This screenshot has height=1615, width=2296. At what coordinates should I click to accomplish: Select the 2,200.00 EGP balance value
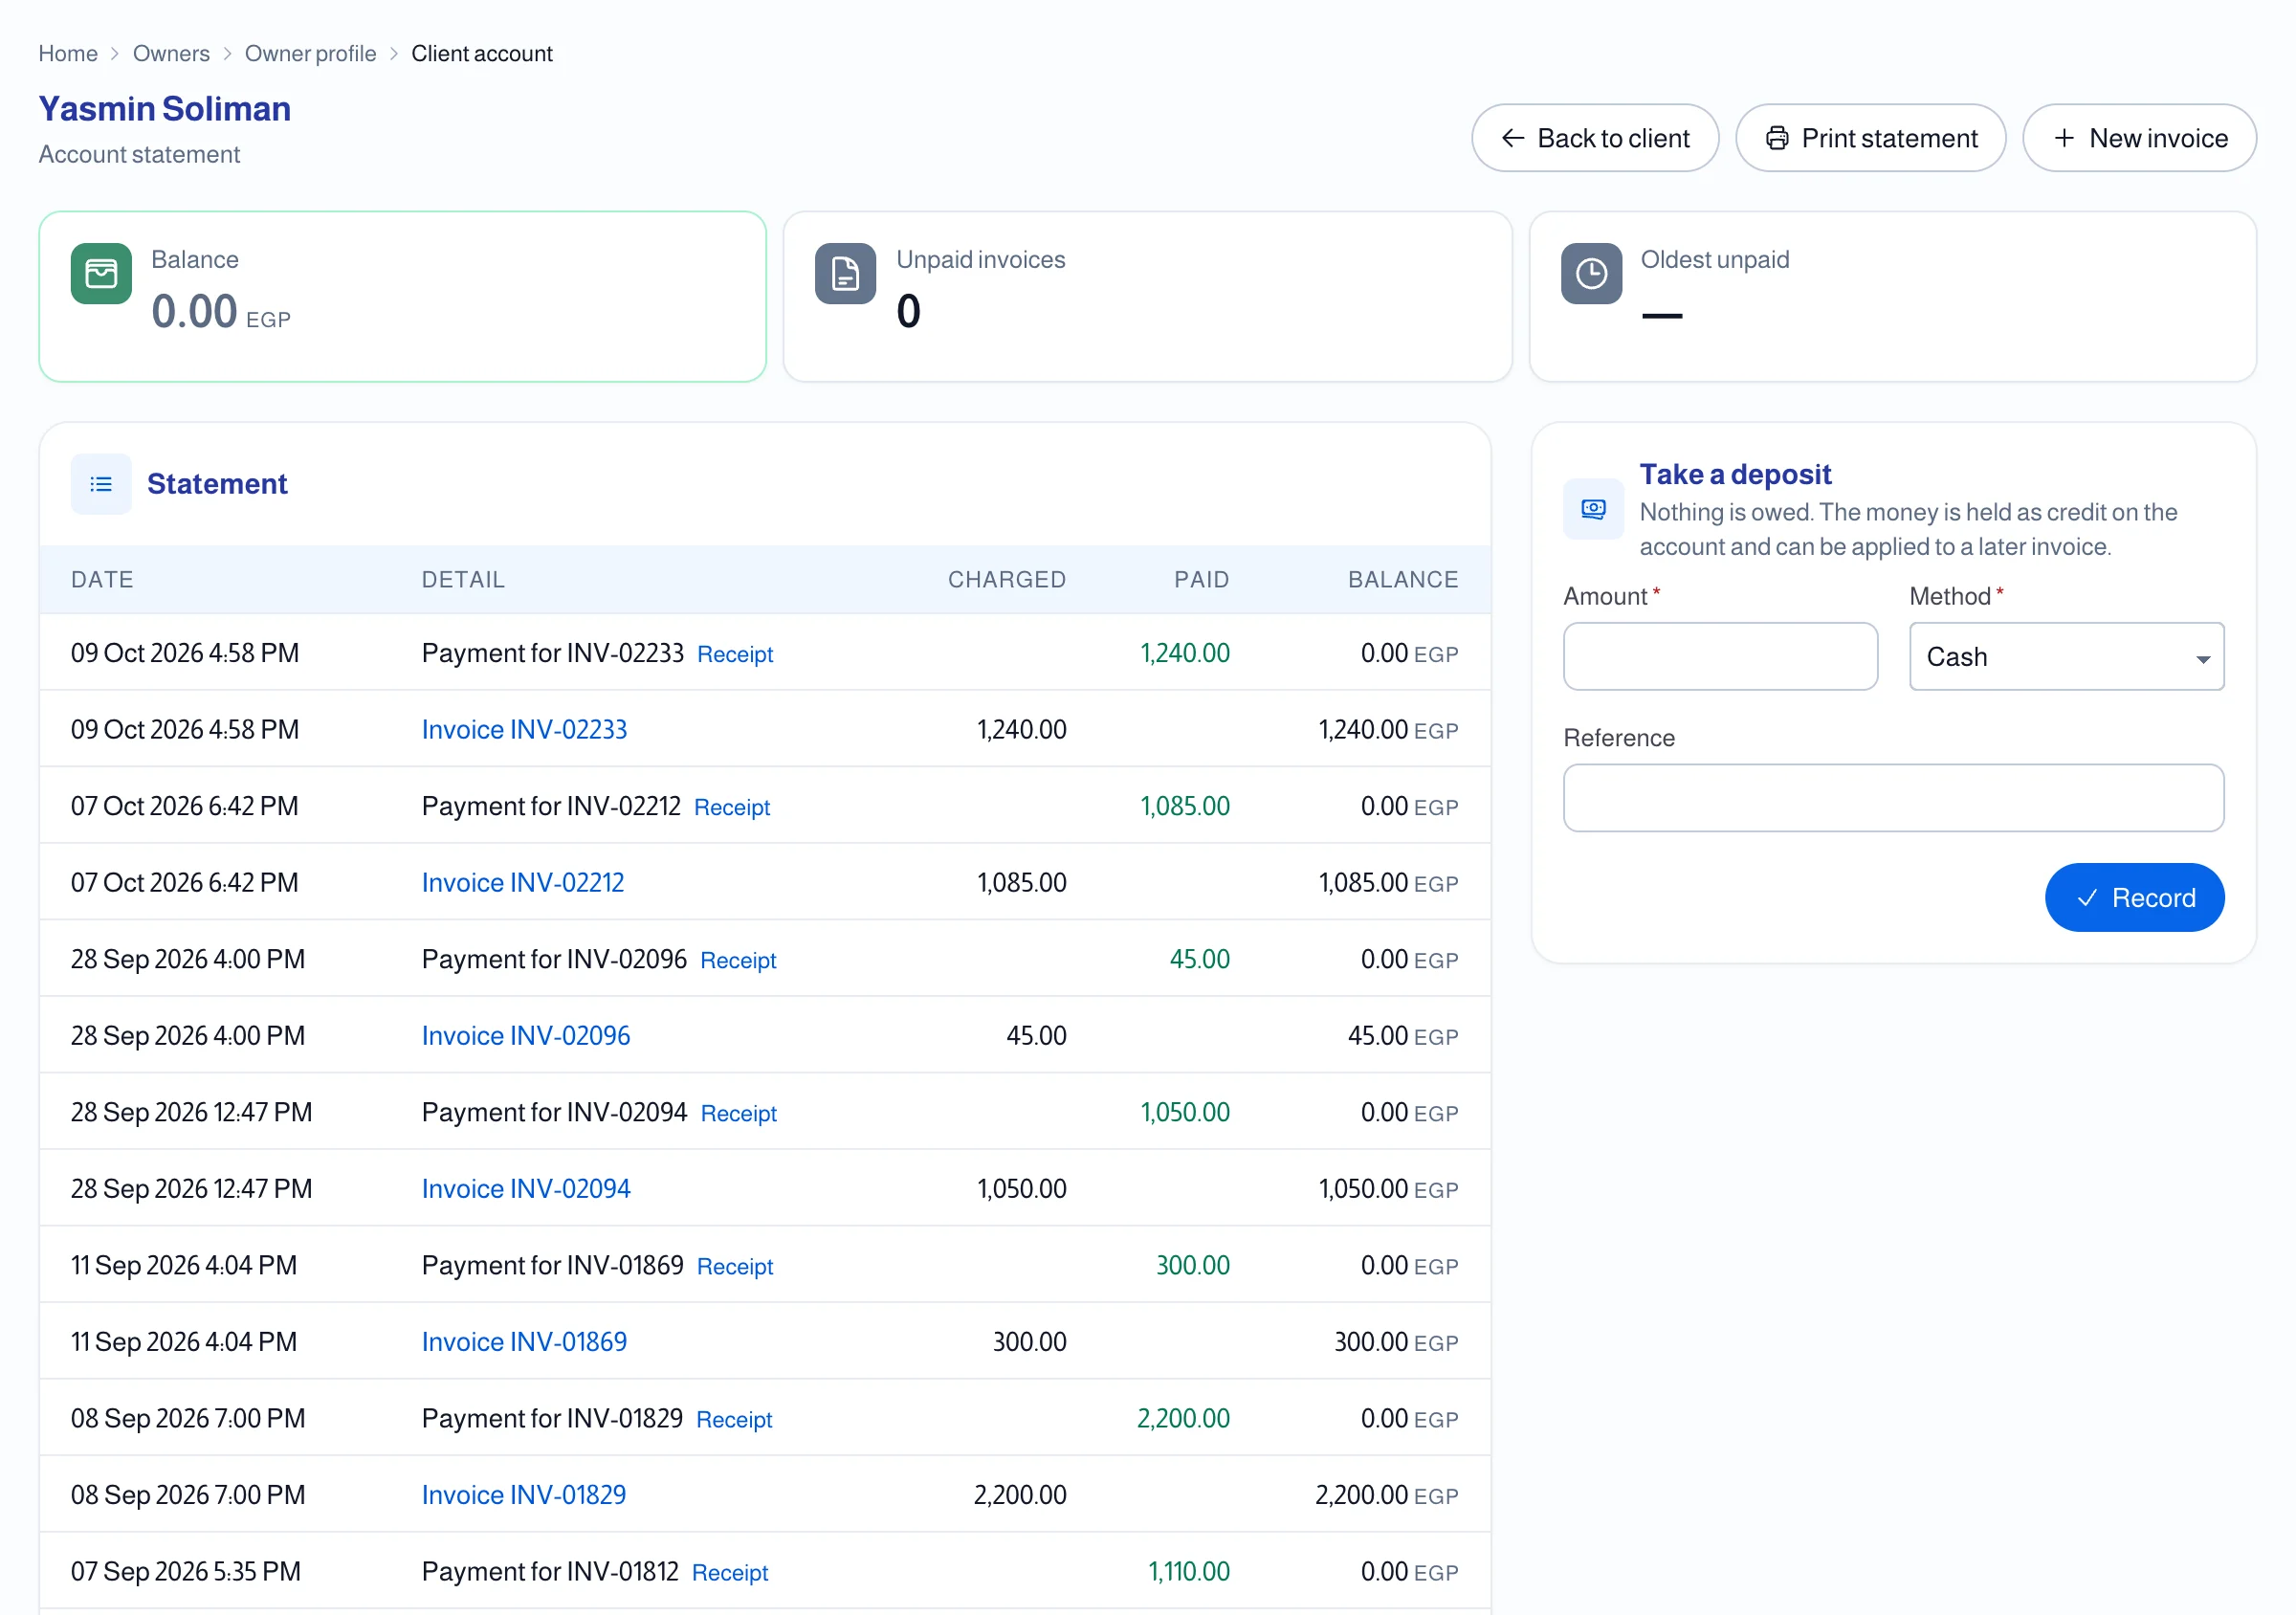pos(1386,1495)
